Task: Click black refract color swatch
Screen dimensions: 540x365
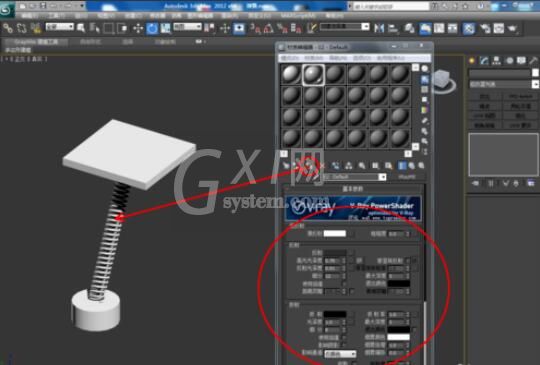Action: tap(335, 314)
